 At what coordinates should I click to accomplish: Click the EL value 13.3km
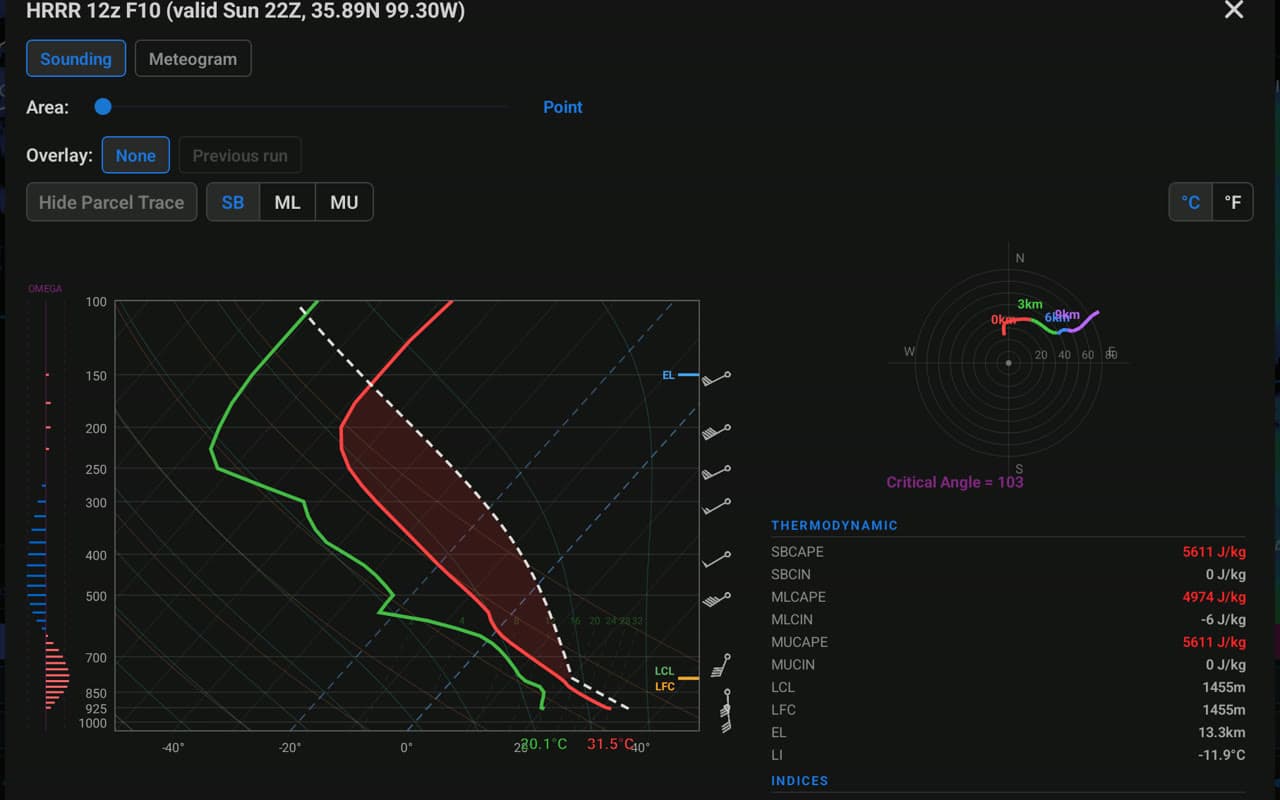point(1223,732)
